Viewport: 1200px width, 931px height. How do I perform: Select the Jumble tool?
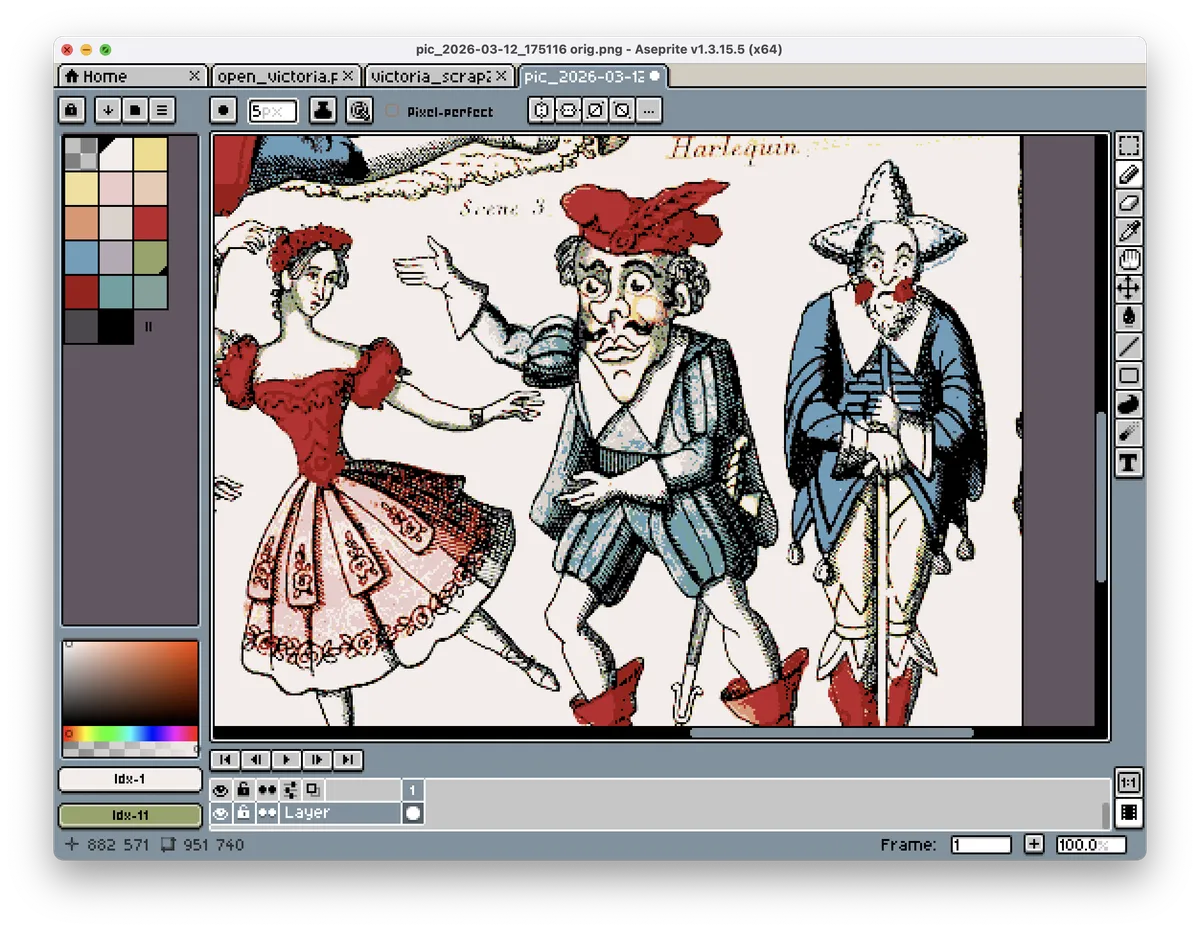pos(1128,404)
